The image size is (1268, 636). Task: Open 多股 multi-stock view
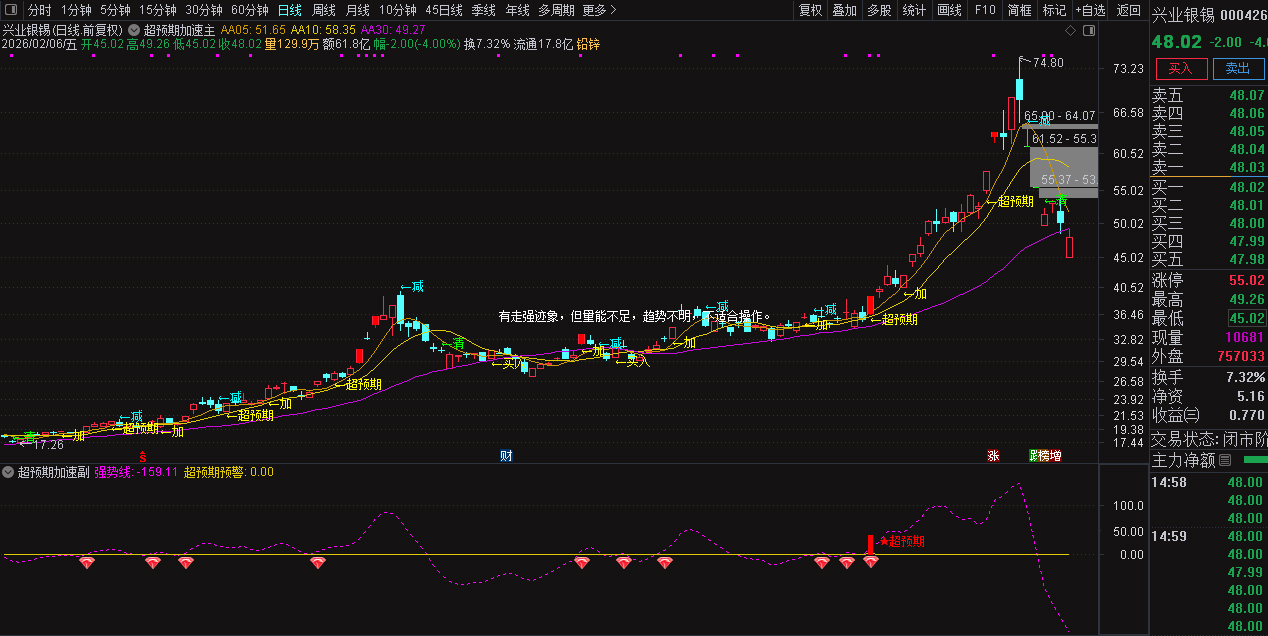pyautogui.click(x=879, y=10)
